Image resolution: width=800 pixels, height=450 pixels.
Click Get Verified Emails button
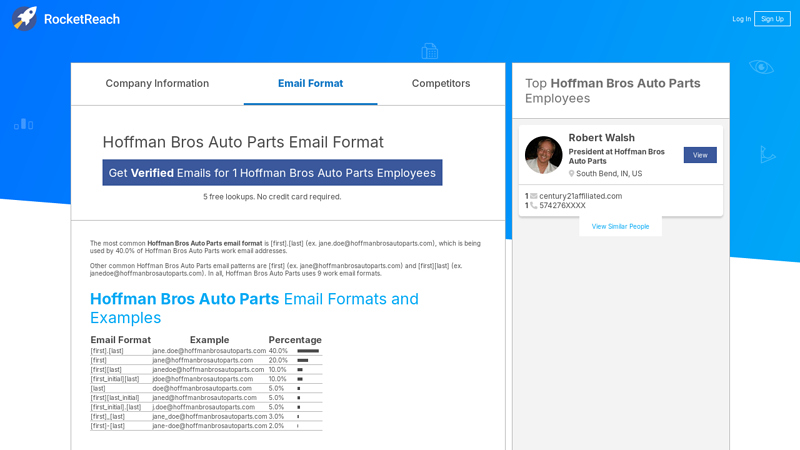click(x=272, y=173)
